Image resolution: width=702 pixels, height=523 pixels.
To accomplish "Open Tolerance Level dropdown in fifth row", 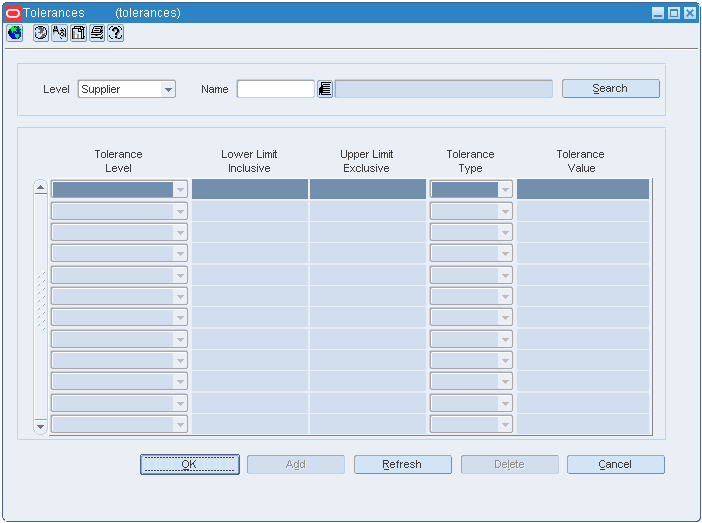I will tap(119, 275).
